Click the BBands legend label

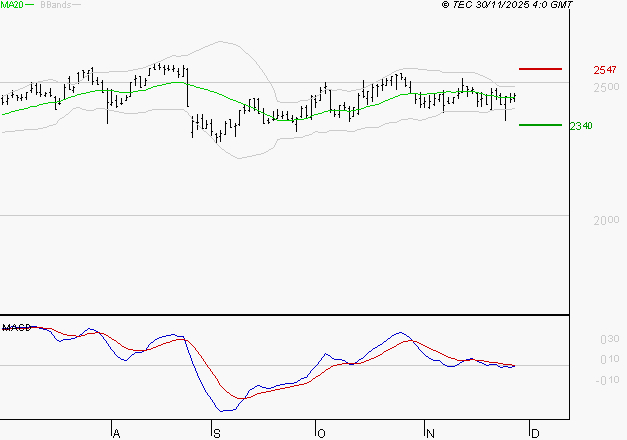pyautogui.click(x=56, y=5)
